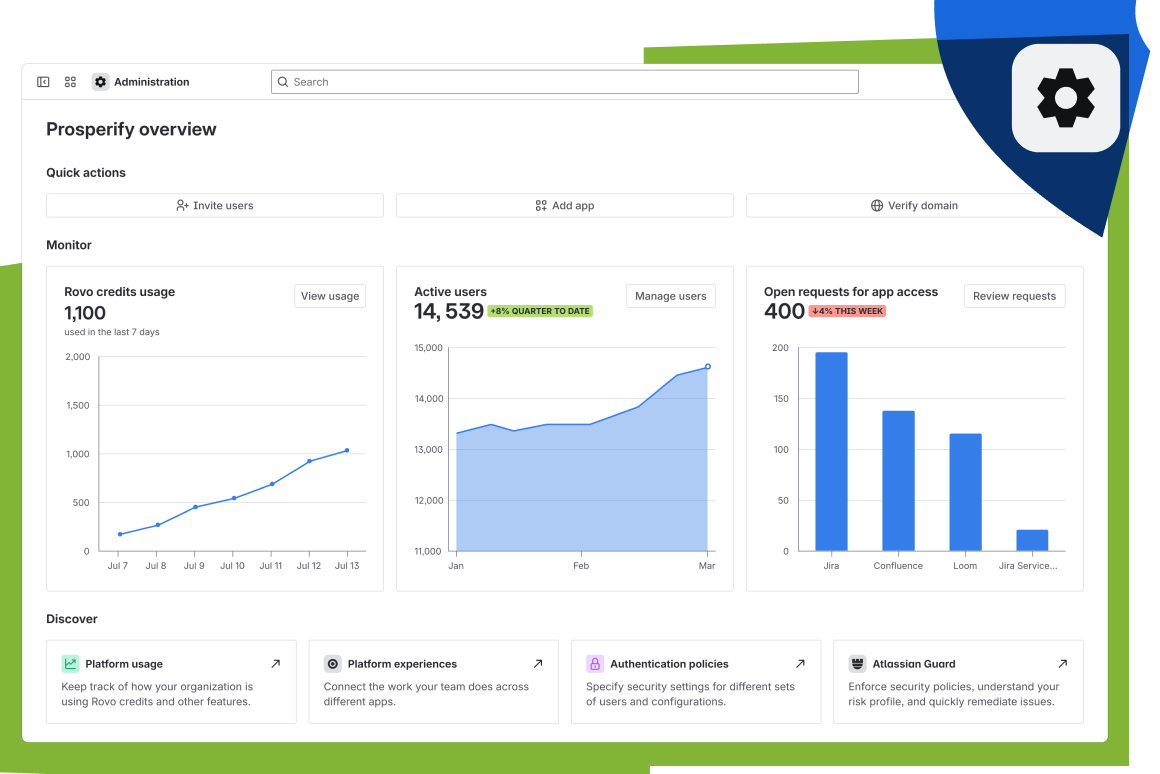Click the Manage users button
The height and width of the screenshot is (774, 1160).
point(670,296)
